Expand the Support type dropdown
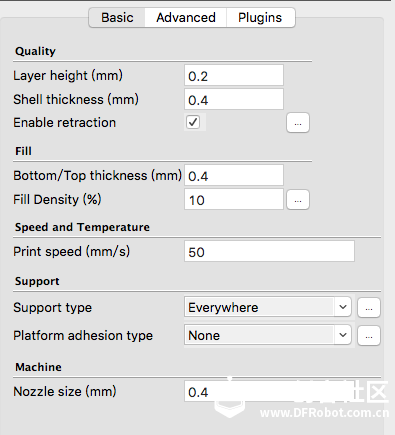395x435 pixels. point(268,307)
